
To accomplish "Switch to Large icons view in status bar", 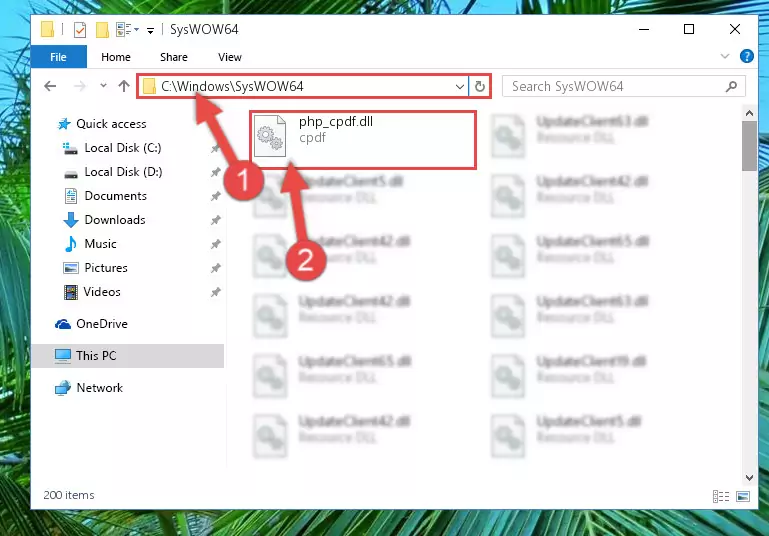I will point(743,496).
